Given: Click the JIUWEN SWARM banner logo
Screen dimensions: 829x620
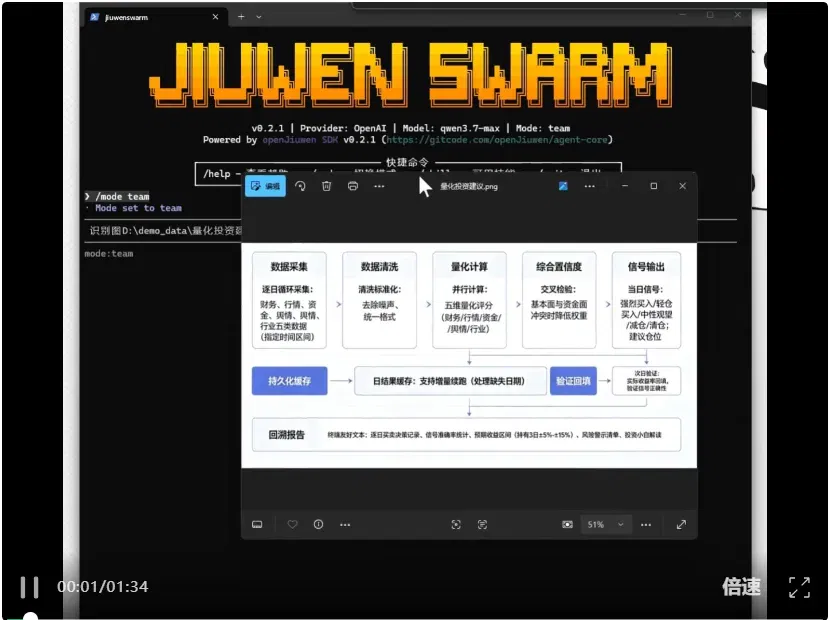Looking at the screenshot, I should (x=410, y=74).
